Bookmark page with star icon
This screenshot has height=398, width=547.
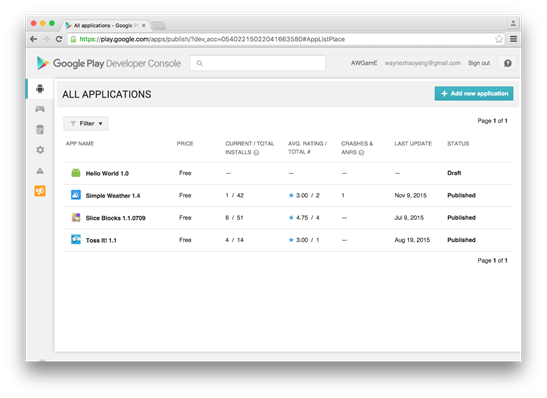point(499,39)
